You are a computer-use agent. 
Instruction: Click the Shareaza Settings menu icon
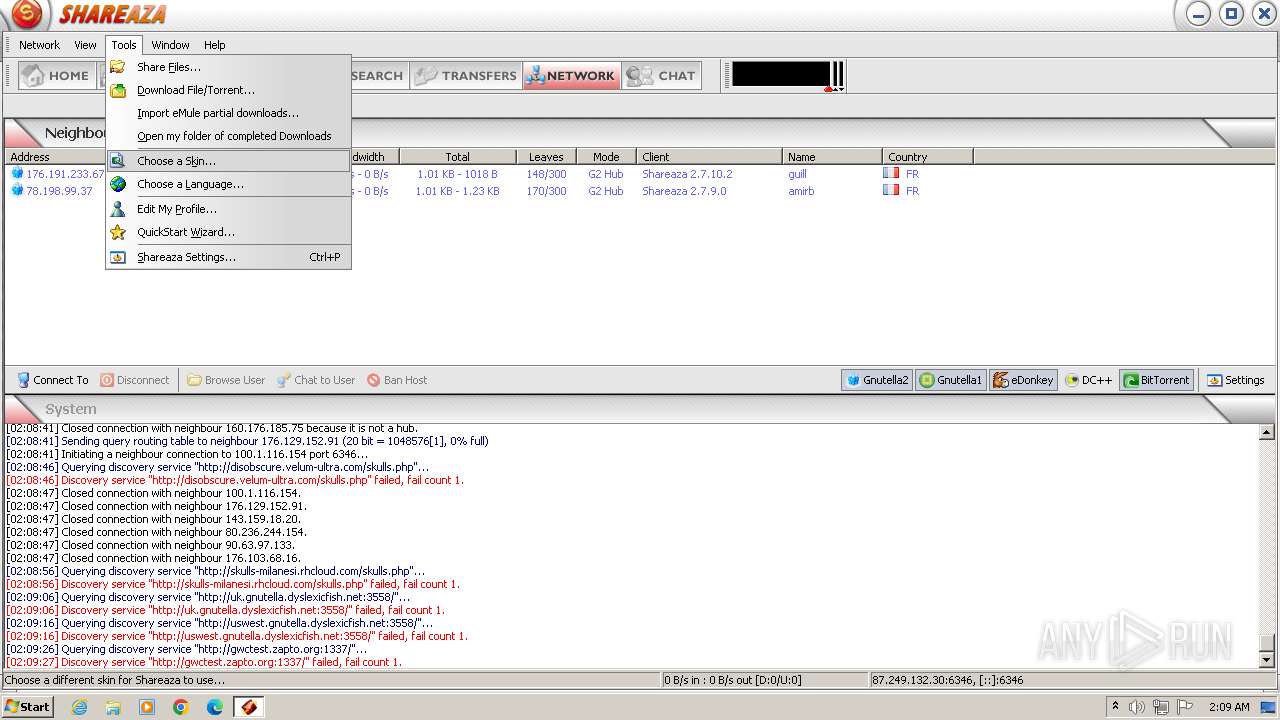pyautogui.click(x=118, y=257)
